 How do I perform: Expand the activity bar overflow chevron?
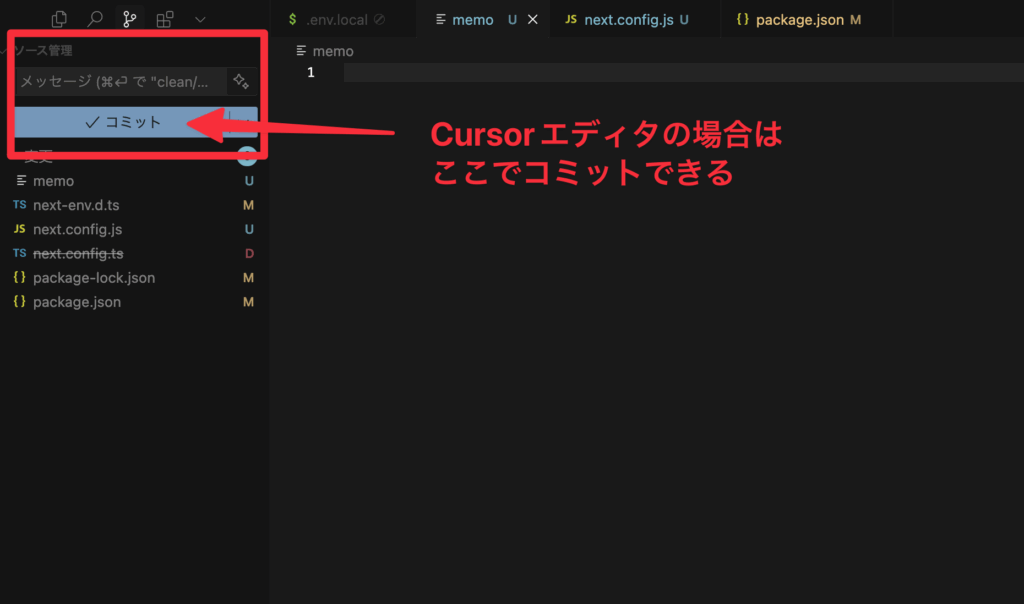pos(200,18)
